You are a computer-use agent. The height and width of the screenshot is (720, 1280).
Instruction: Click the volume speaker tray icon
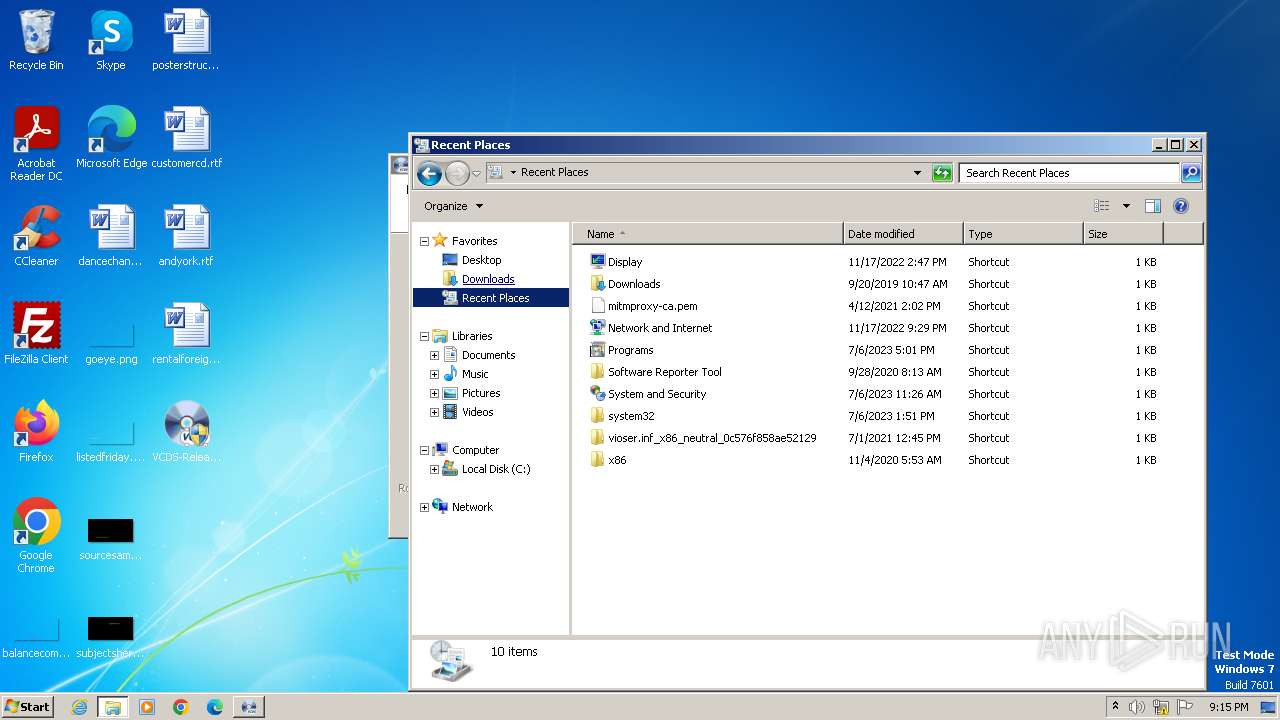click(1137, 707)
